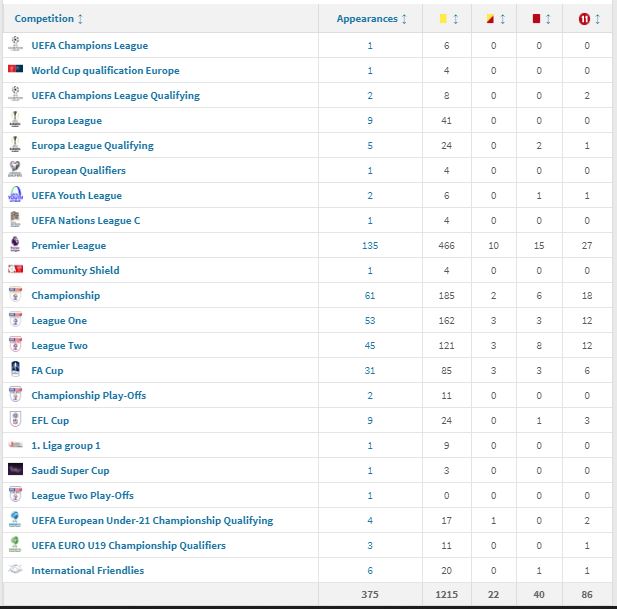This screenshot has height=609, width=617.
Task: Sort by red cards using arrows
Action: click(x=549, y=19)
